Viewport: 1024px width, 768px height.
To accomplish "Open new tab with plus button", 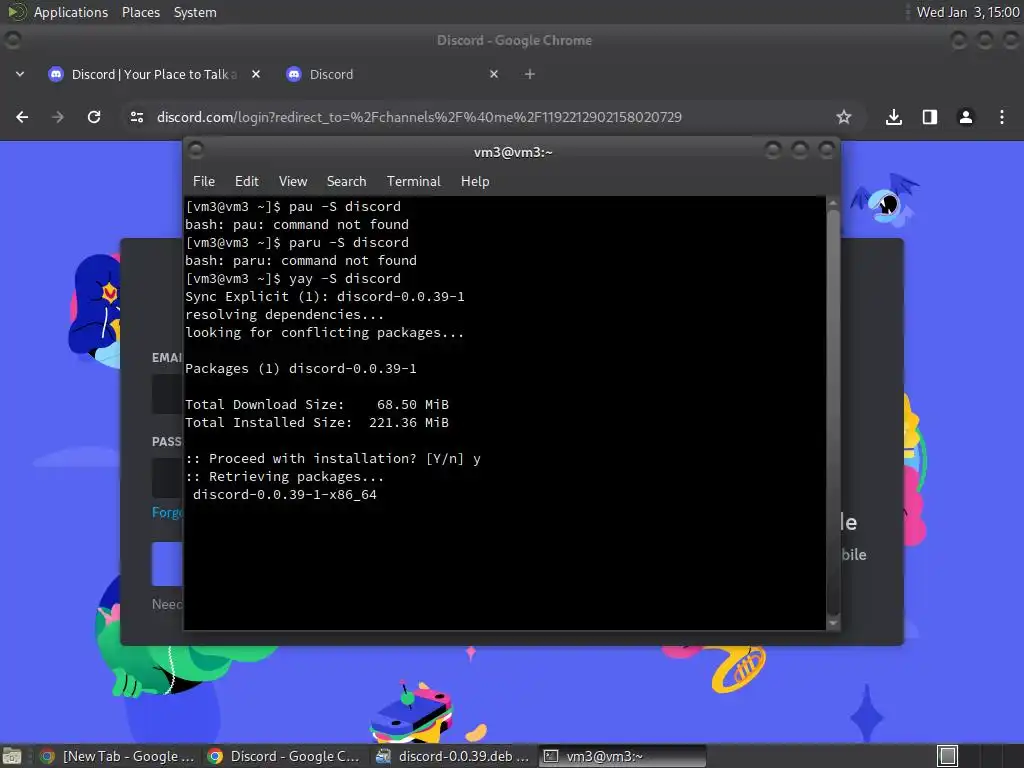I will 530,74.
